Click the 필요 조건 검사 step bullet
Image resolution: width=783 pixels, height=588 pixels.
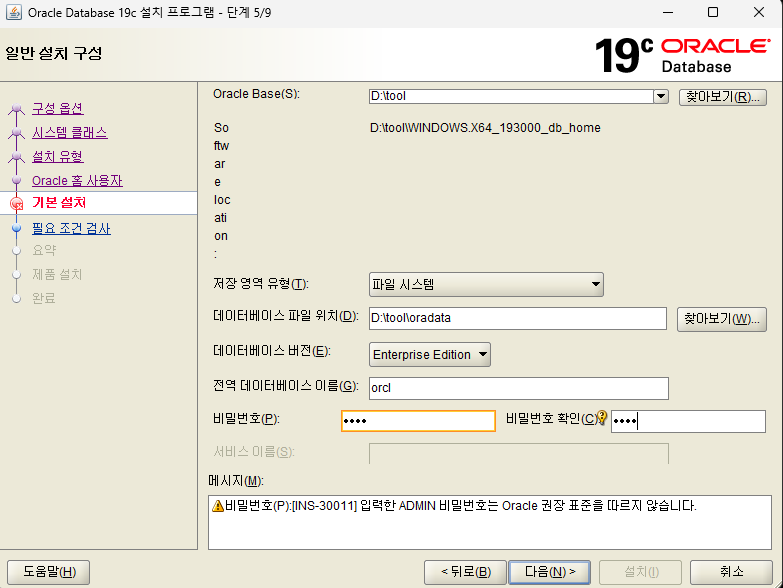(16, 228)
